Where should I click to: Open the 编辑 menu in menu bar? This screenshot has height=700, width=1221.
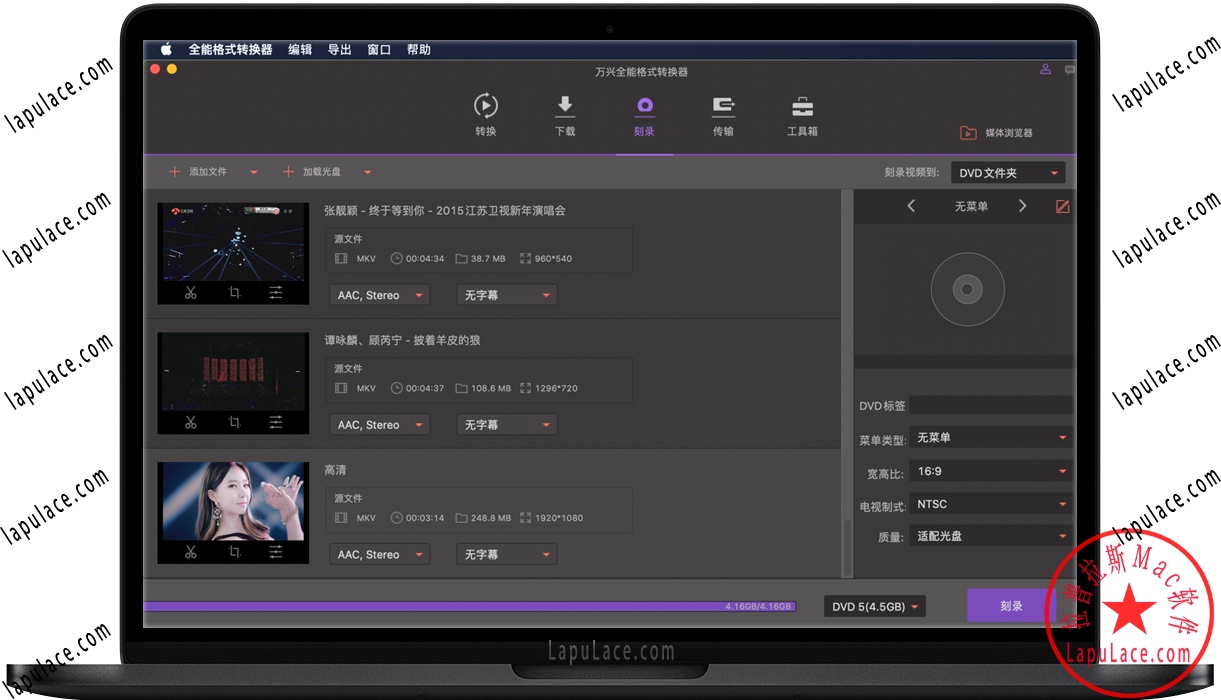[x=300, y=48]
